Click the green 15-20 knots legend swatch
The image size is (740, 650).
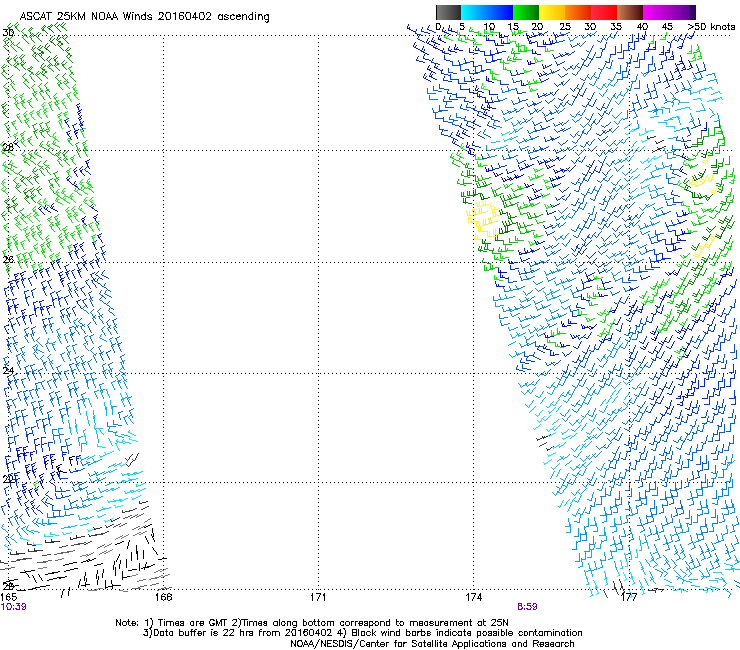click(x=526, y=12)
